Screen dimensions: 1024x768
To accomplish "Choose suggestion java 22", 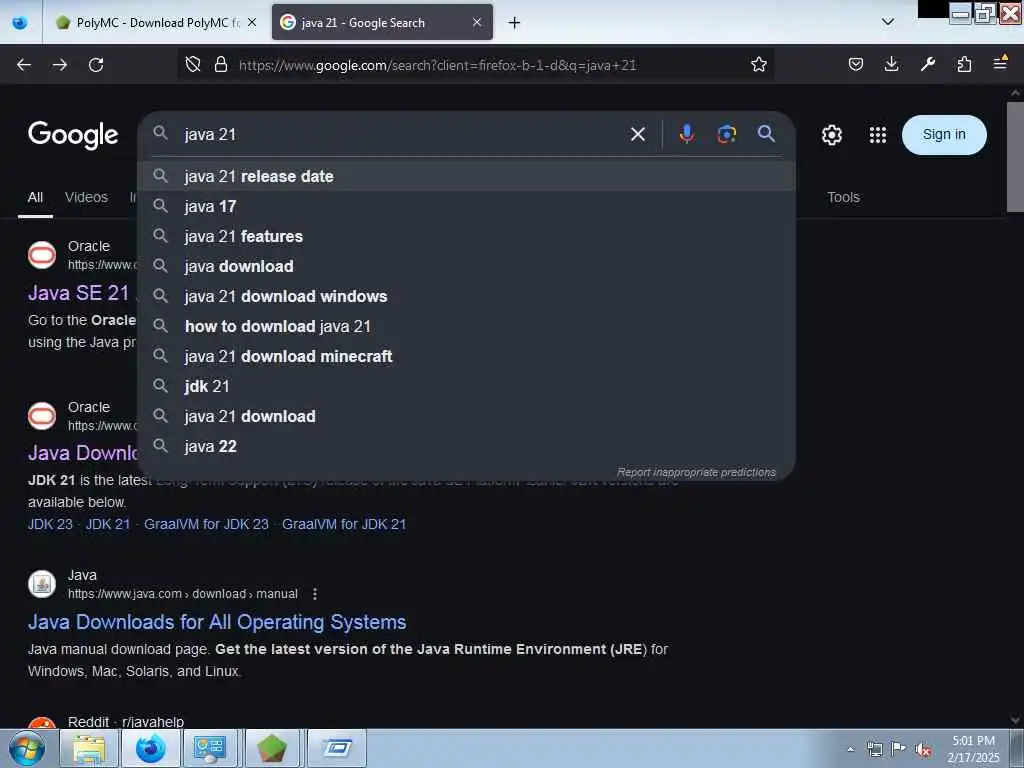I will pos(468,447).
